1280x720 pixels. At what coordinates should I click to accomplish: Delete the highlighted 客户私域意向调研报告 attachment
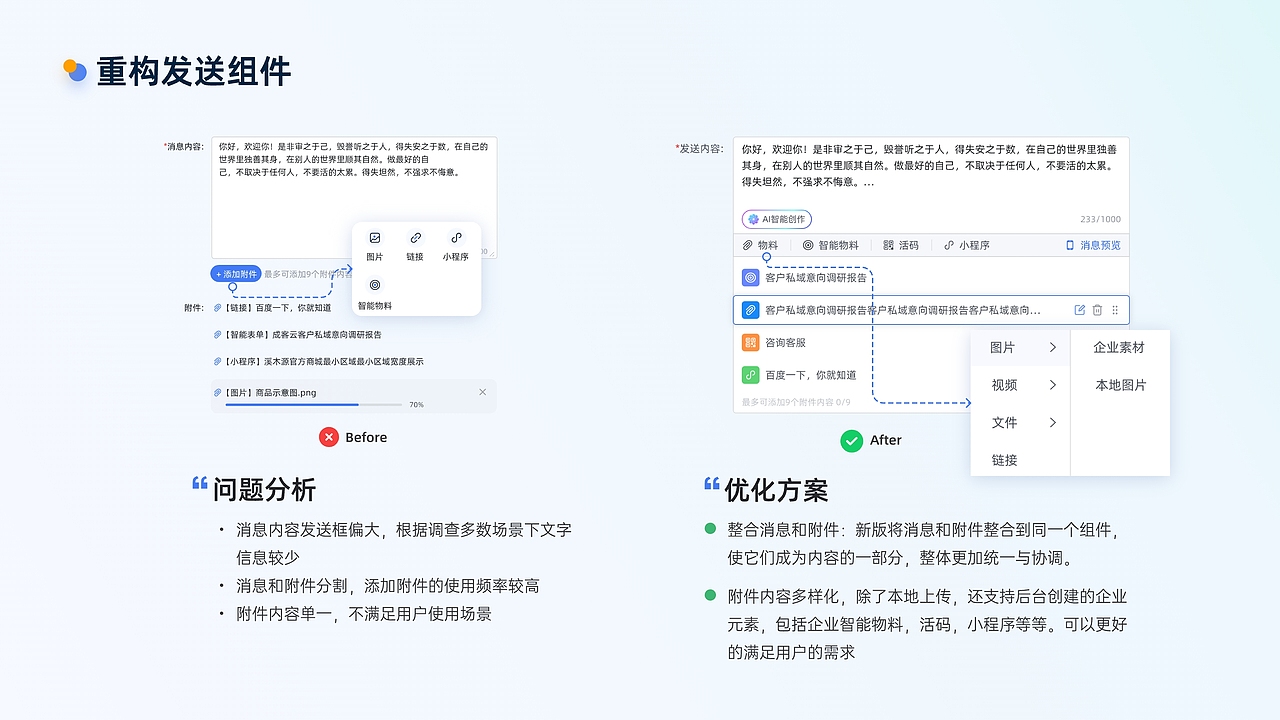1097,310
